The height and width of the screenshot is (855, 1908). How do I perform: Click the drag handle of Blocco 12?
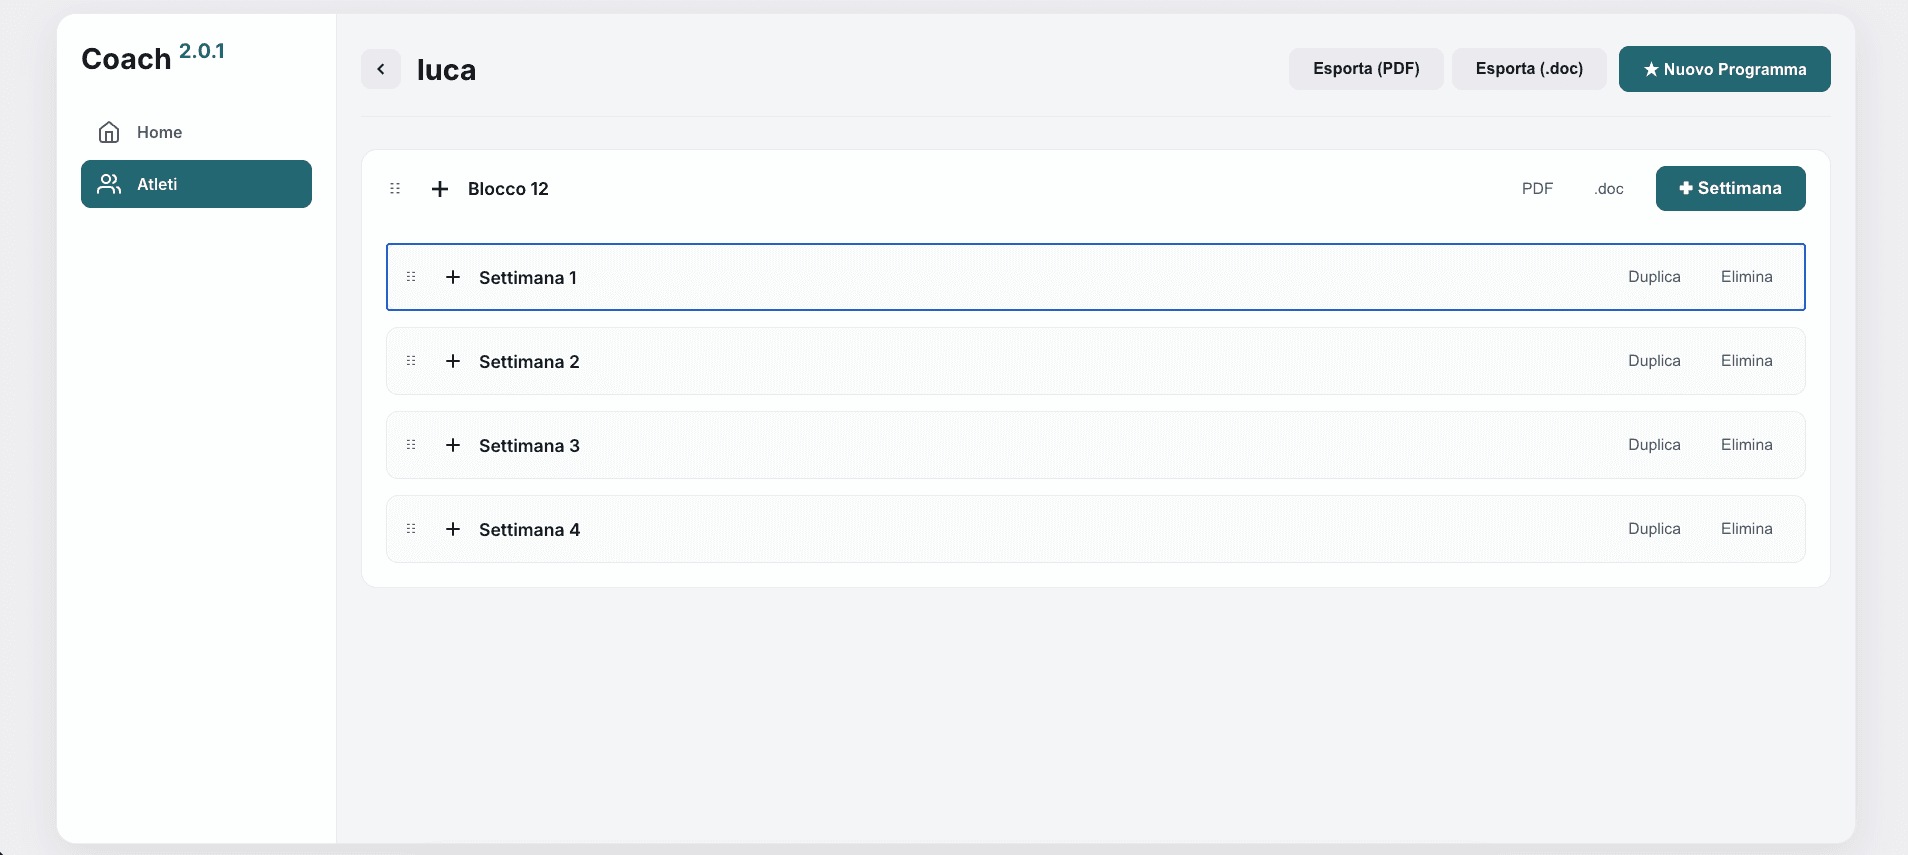point(395,188)
